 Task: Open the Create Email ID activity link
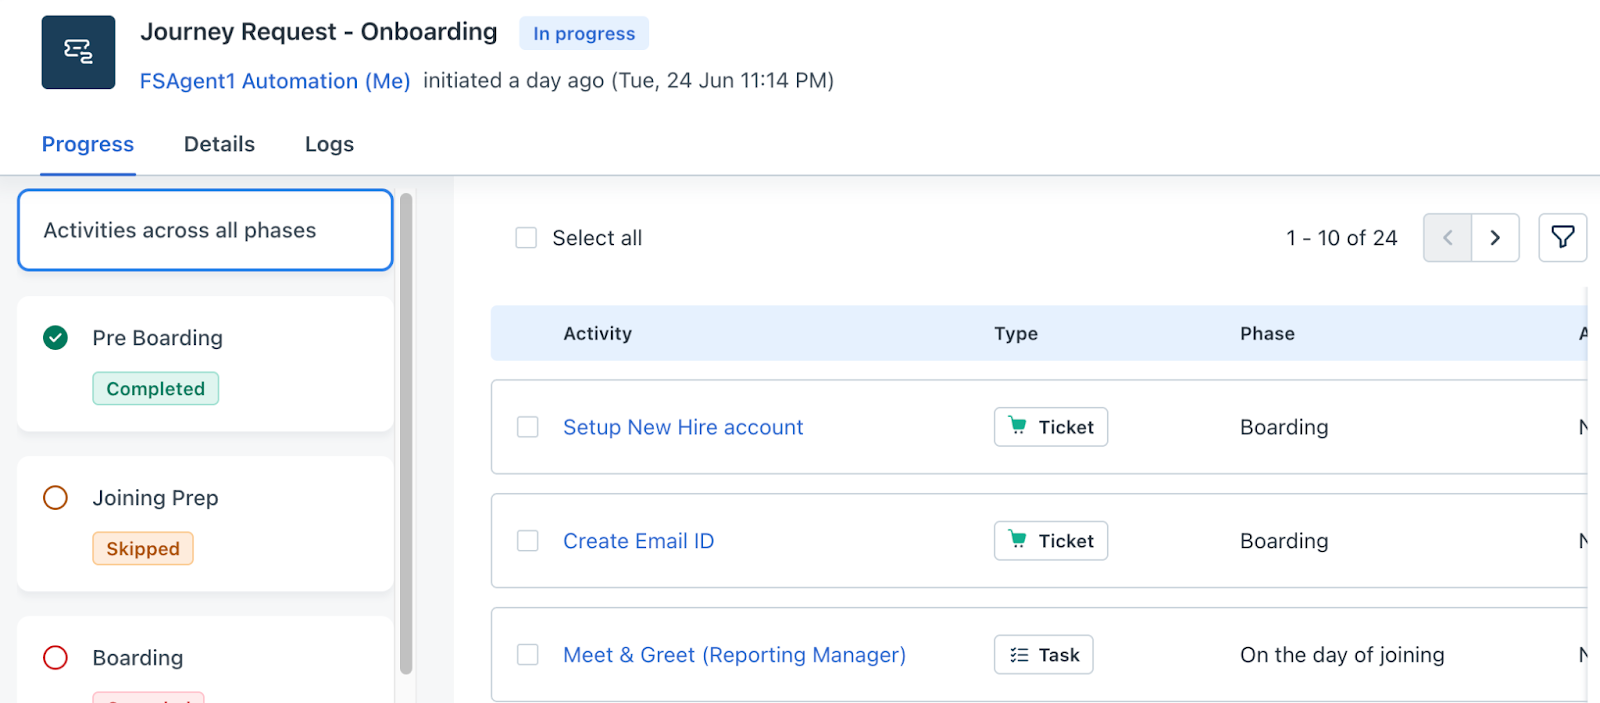[x=638, y=541]
